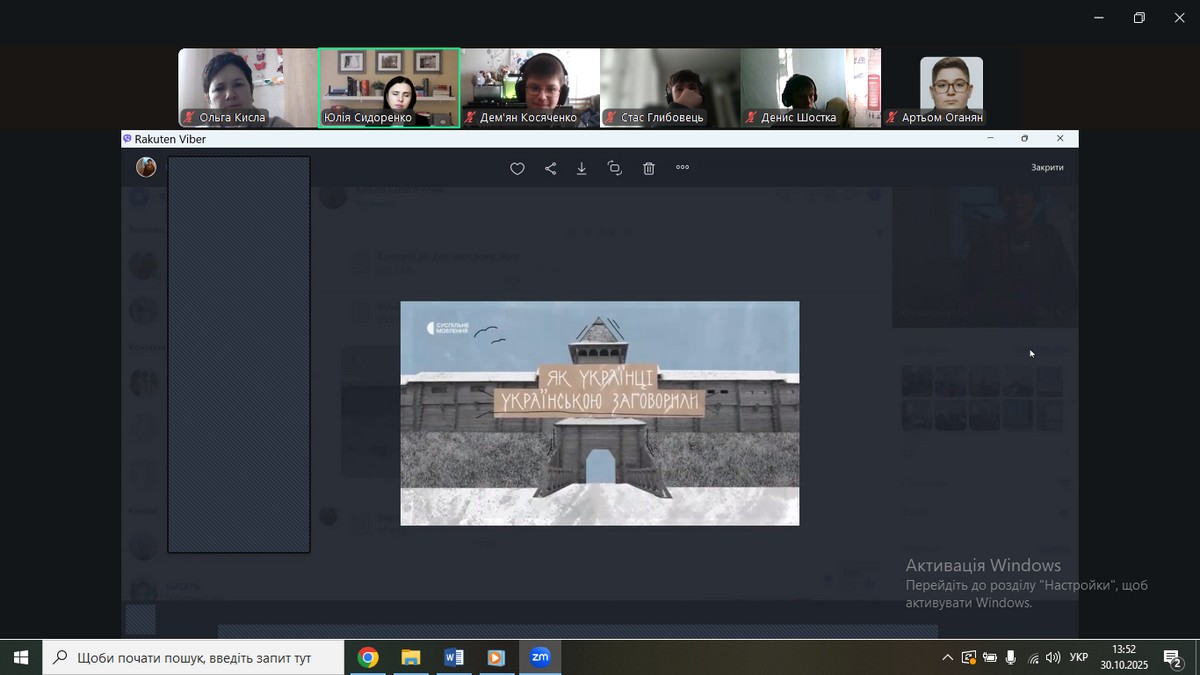Like the image with the heart icon
The height and width of the screenshot is (675, 1200).
coord(517,169)
